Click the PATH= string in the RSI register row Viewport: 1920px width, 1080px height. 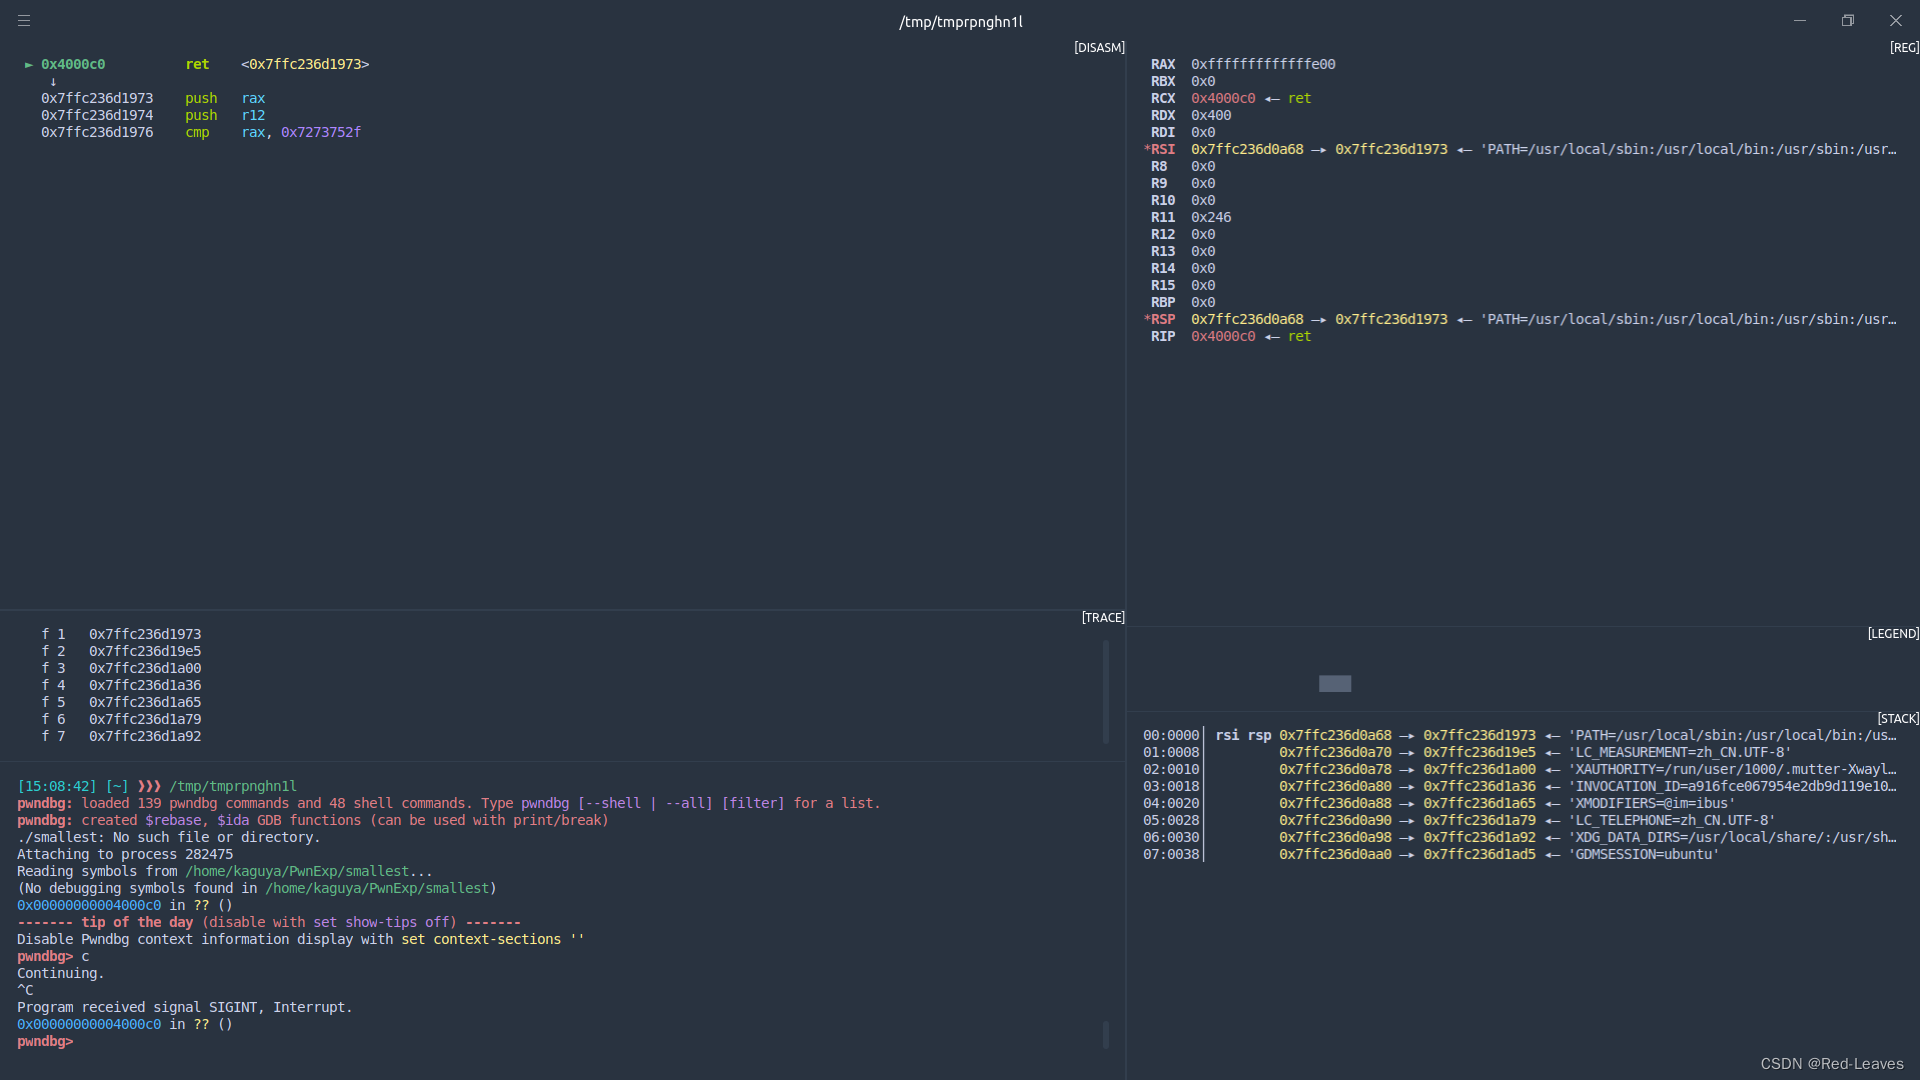1688,149
